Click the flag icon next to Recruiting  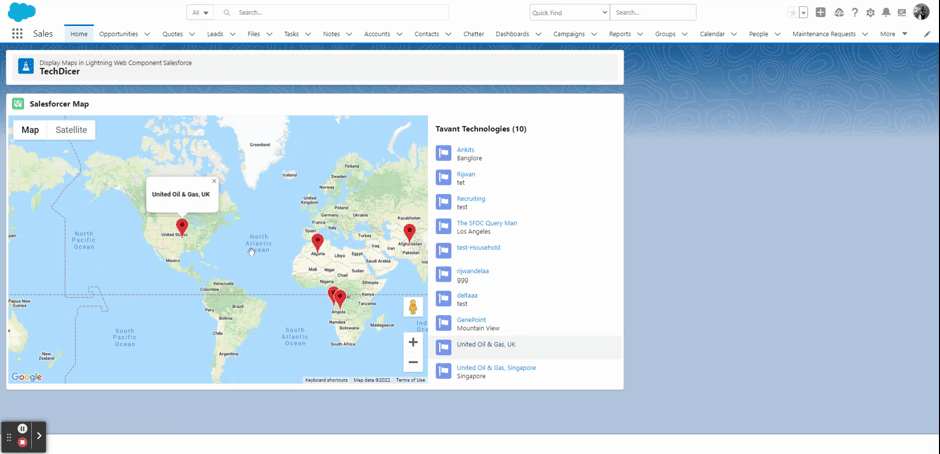coord(444,202)
